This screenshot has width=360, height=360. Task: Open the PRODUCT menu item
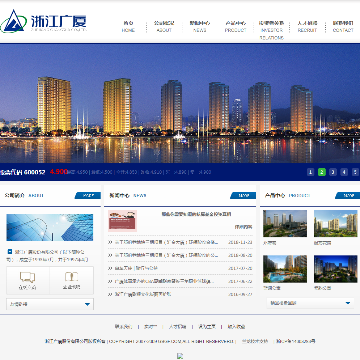pyautogui.click(x=235, y=27)
